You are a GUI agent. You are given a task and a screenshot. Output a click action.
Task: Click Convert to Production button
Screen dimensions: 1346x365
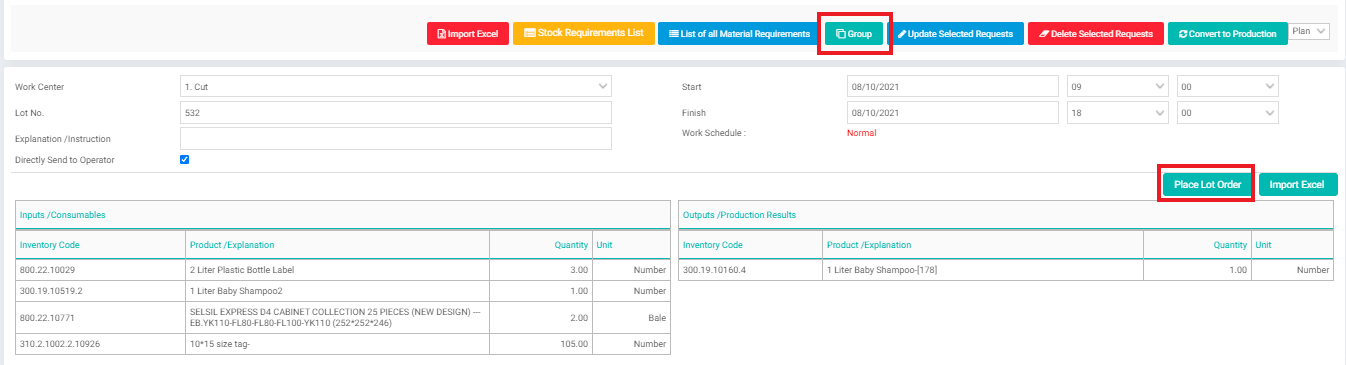click(1227, 34)
